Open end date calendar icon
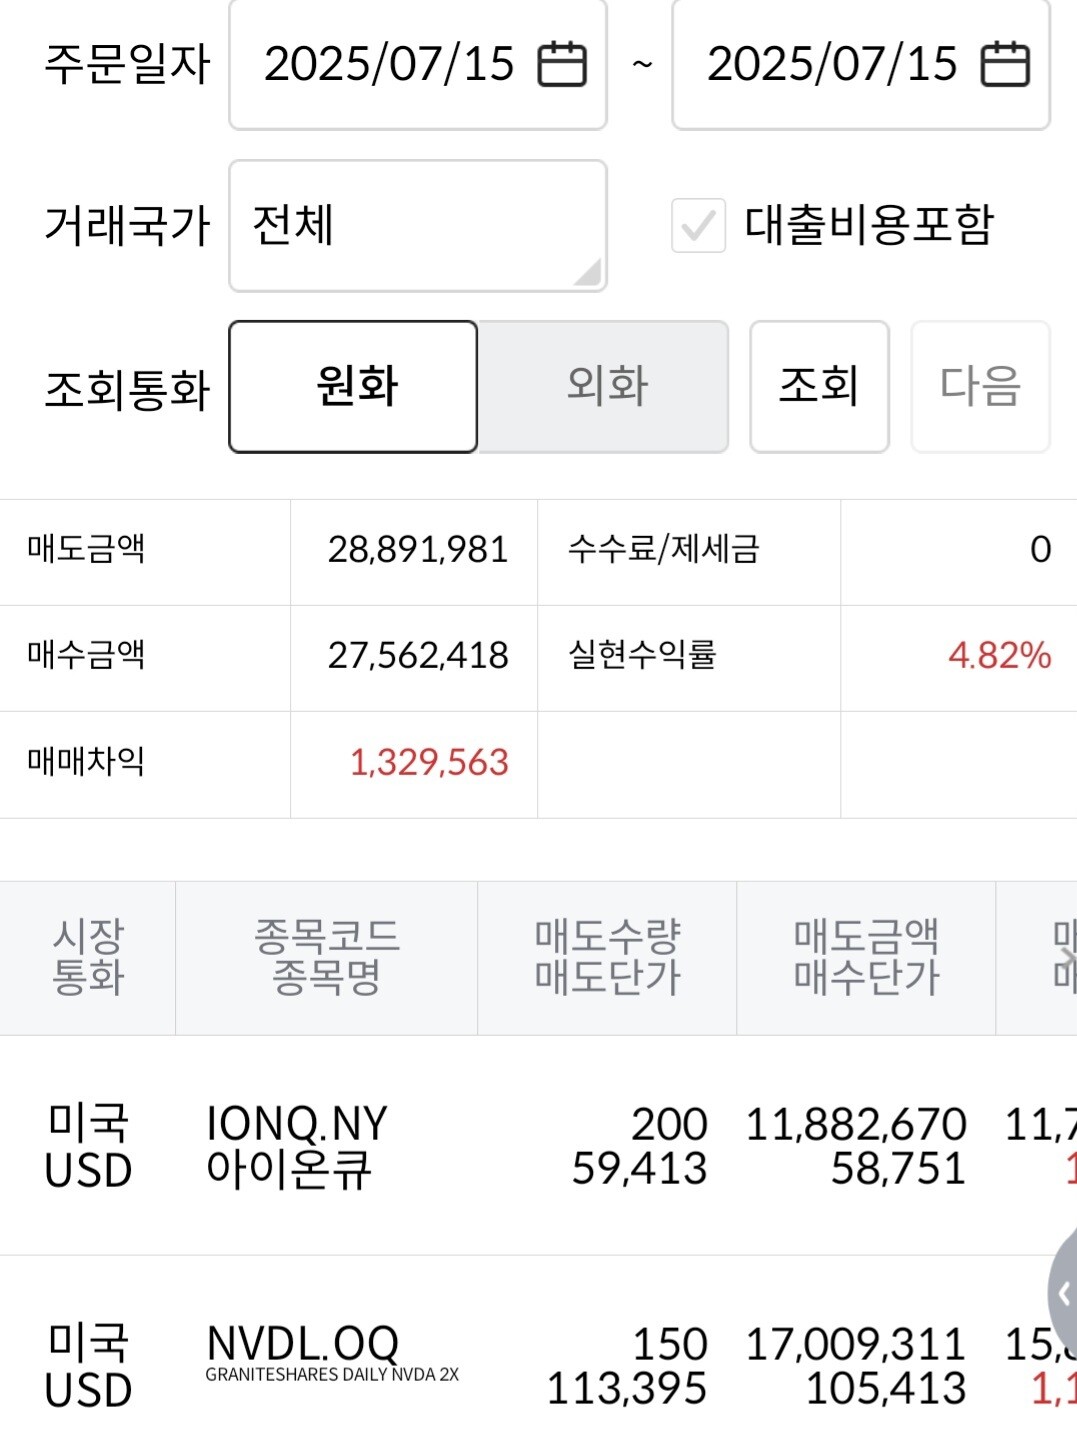The image size is (1077, 1435). point(1005,65)
